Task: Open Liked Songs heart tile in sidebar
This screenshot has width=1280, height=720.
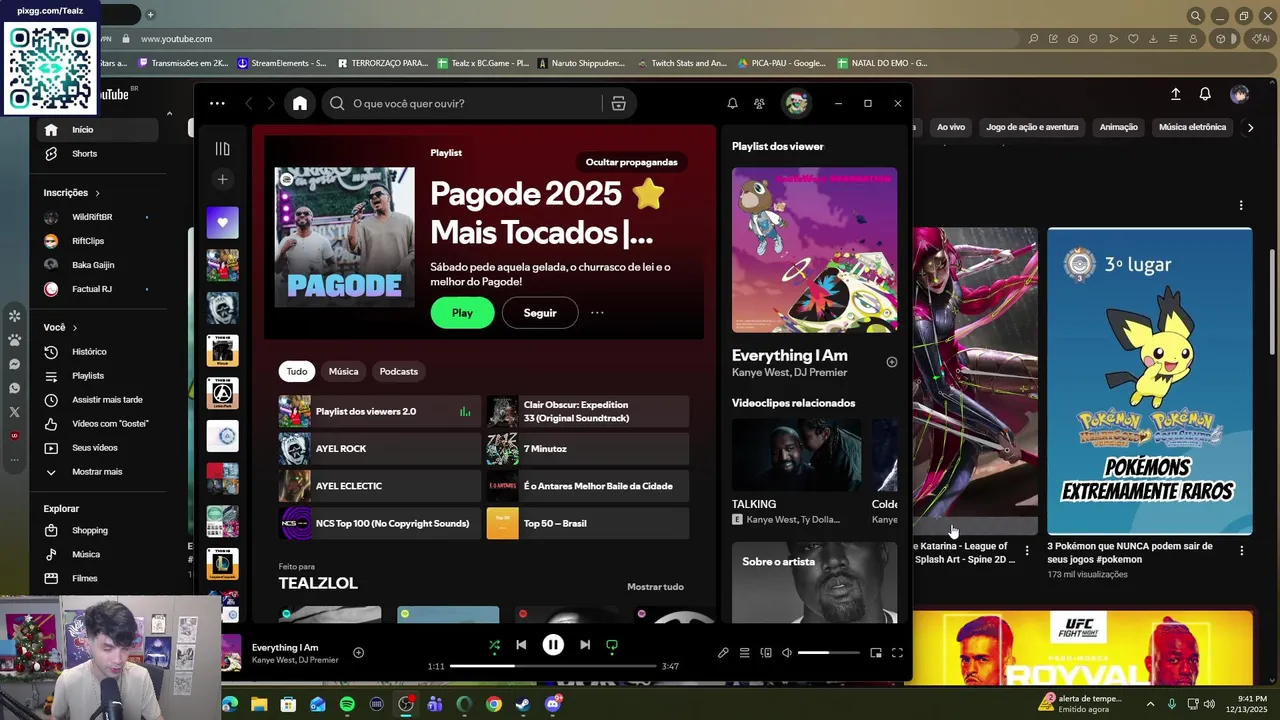Action: pos(222,222)
